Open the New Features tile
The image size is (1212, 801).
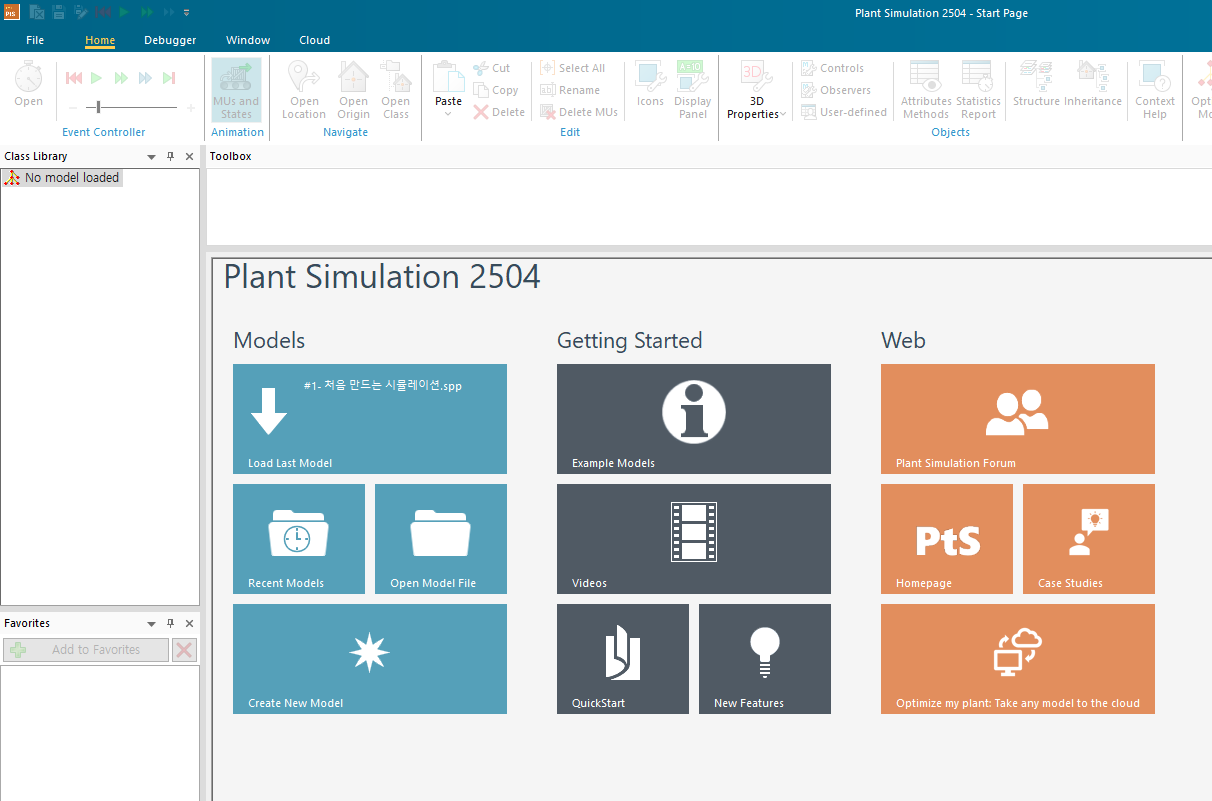(x=765, y=659)
